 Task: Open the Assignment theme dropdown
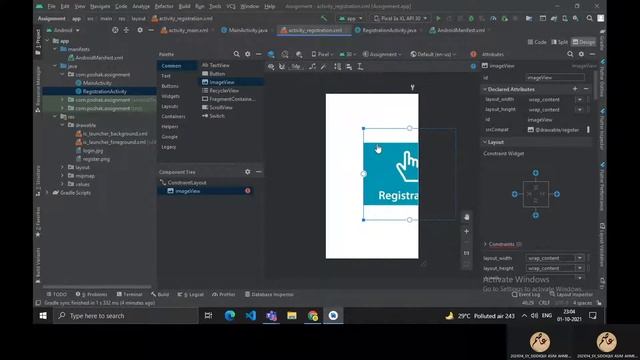(382, 54)
